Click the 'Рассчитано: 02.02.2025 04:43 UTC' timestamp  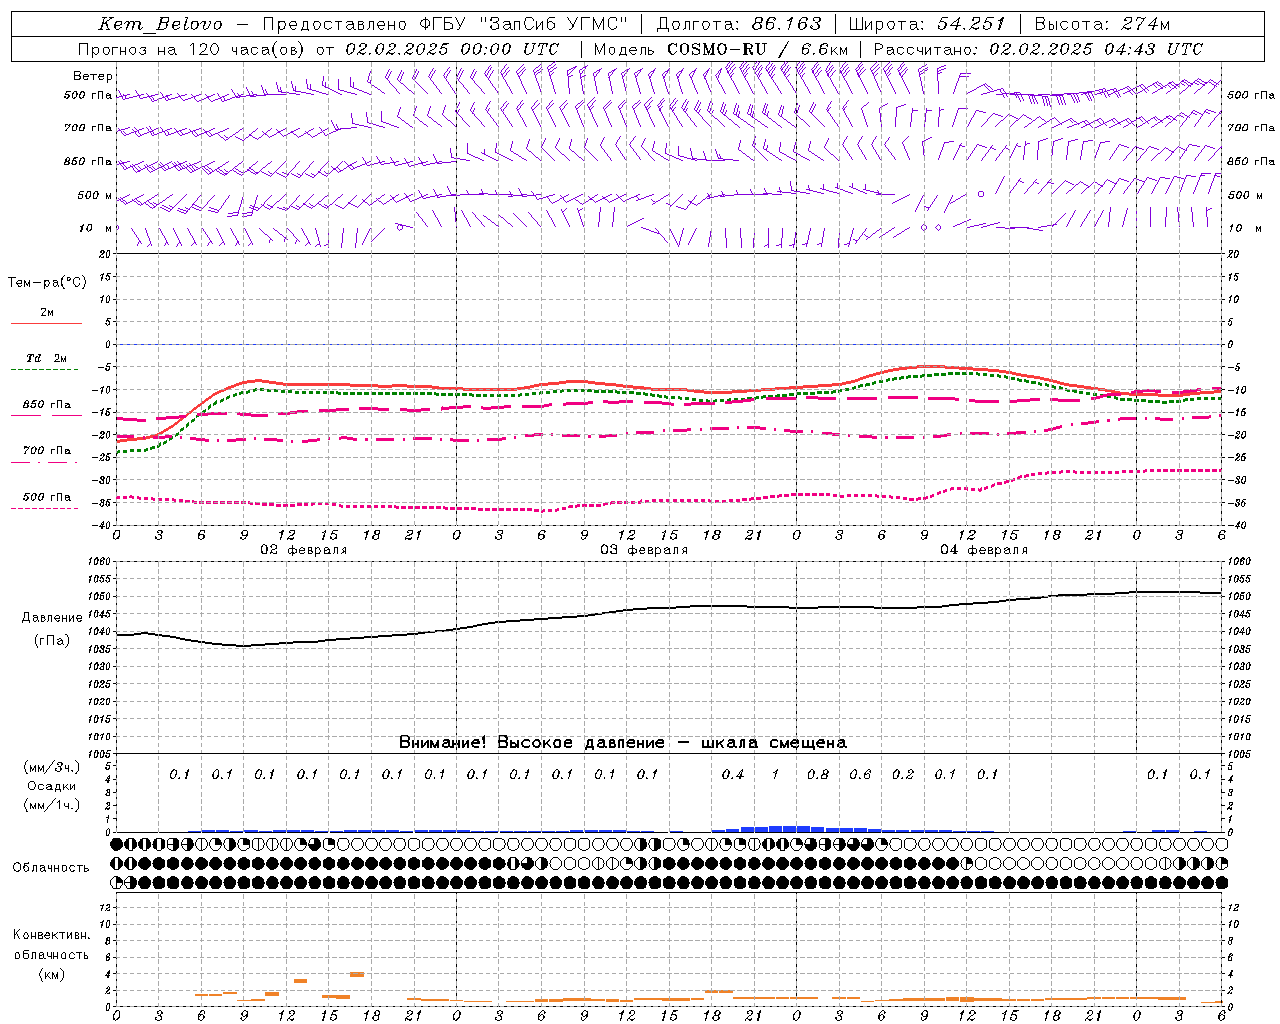[1038, 49]
